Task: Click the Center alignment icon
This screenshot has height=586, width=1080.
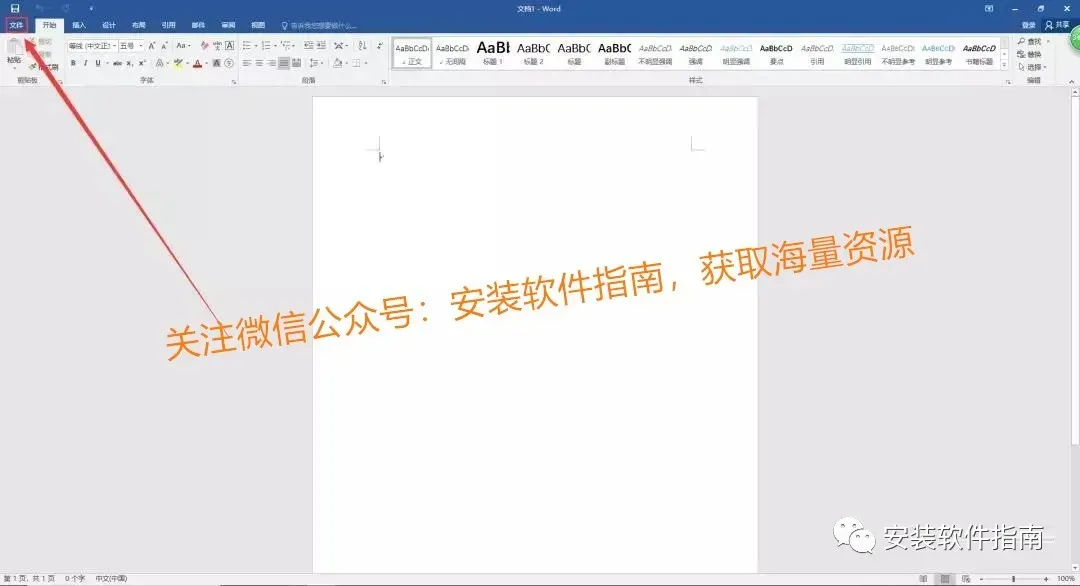Action: (x=259, y=63)
